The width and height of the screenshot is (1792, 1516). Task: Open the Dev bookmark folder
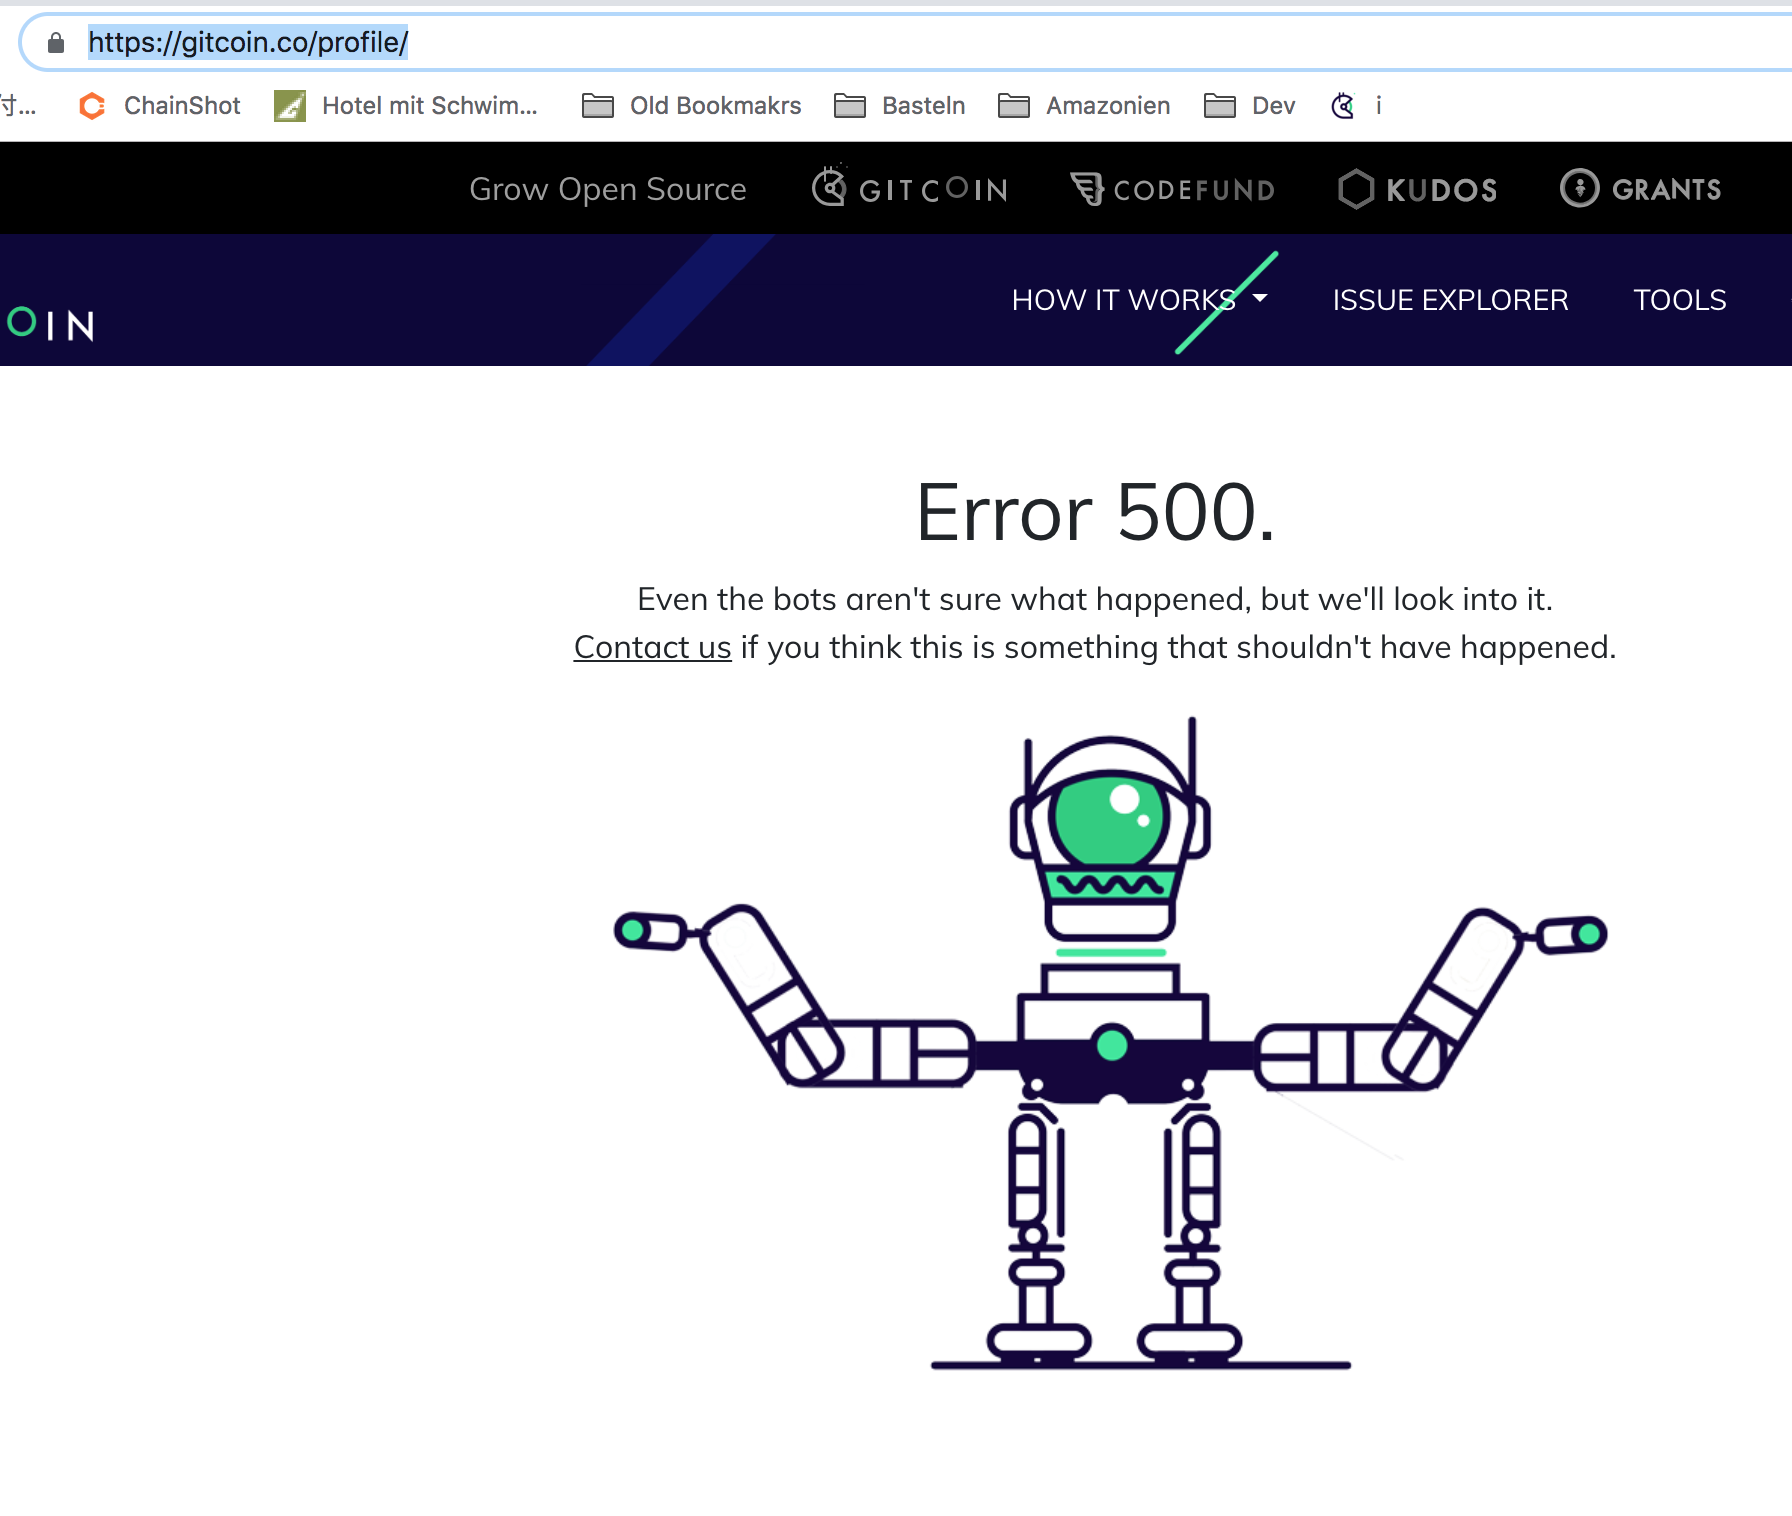[x=1249, y=106]
